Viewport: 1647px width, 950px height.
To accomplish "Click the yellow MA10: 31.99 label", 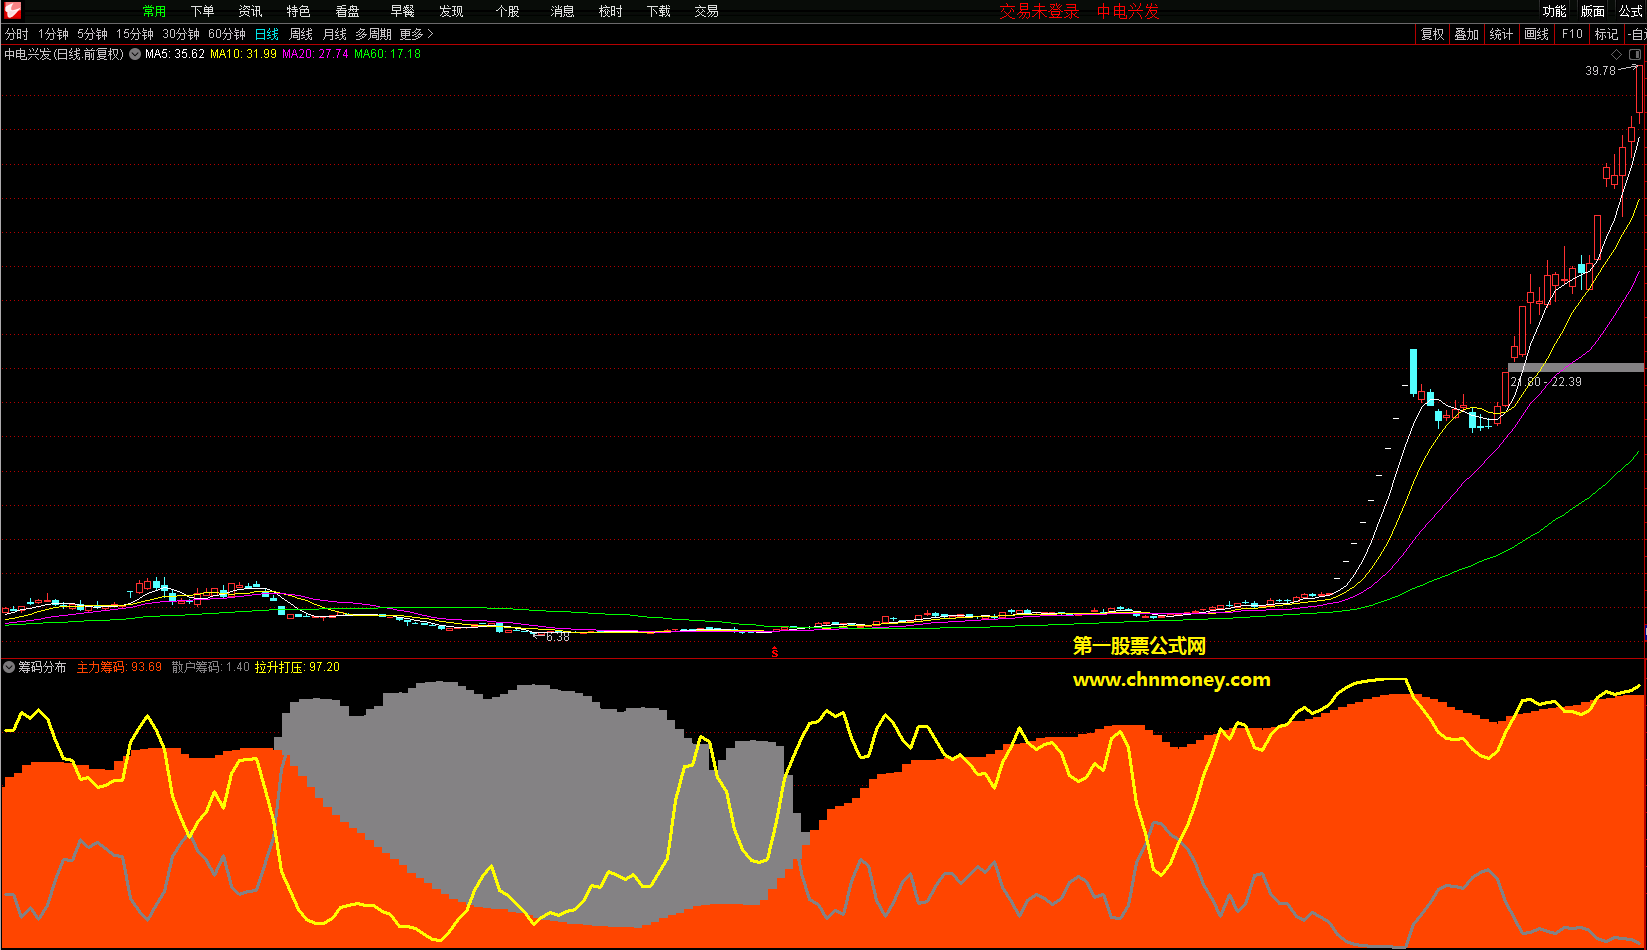I will click(243, 54).
